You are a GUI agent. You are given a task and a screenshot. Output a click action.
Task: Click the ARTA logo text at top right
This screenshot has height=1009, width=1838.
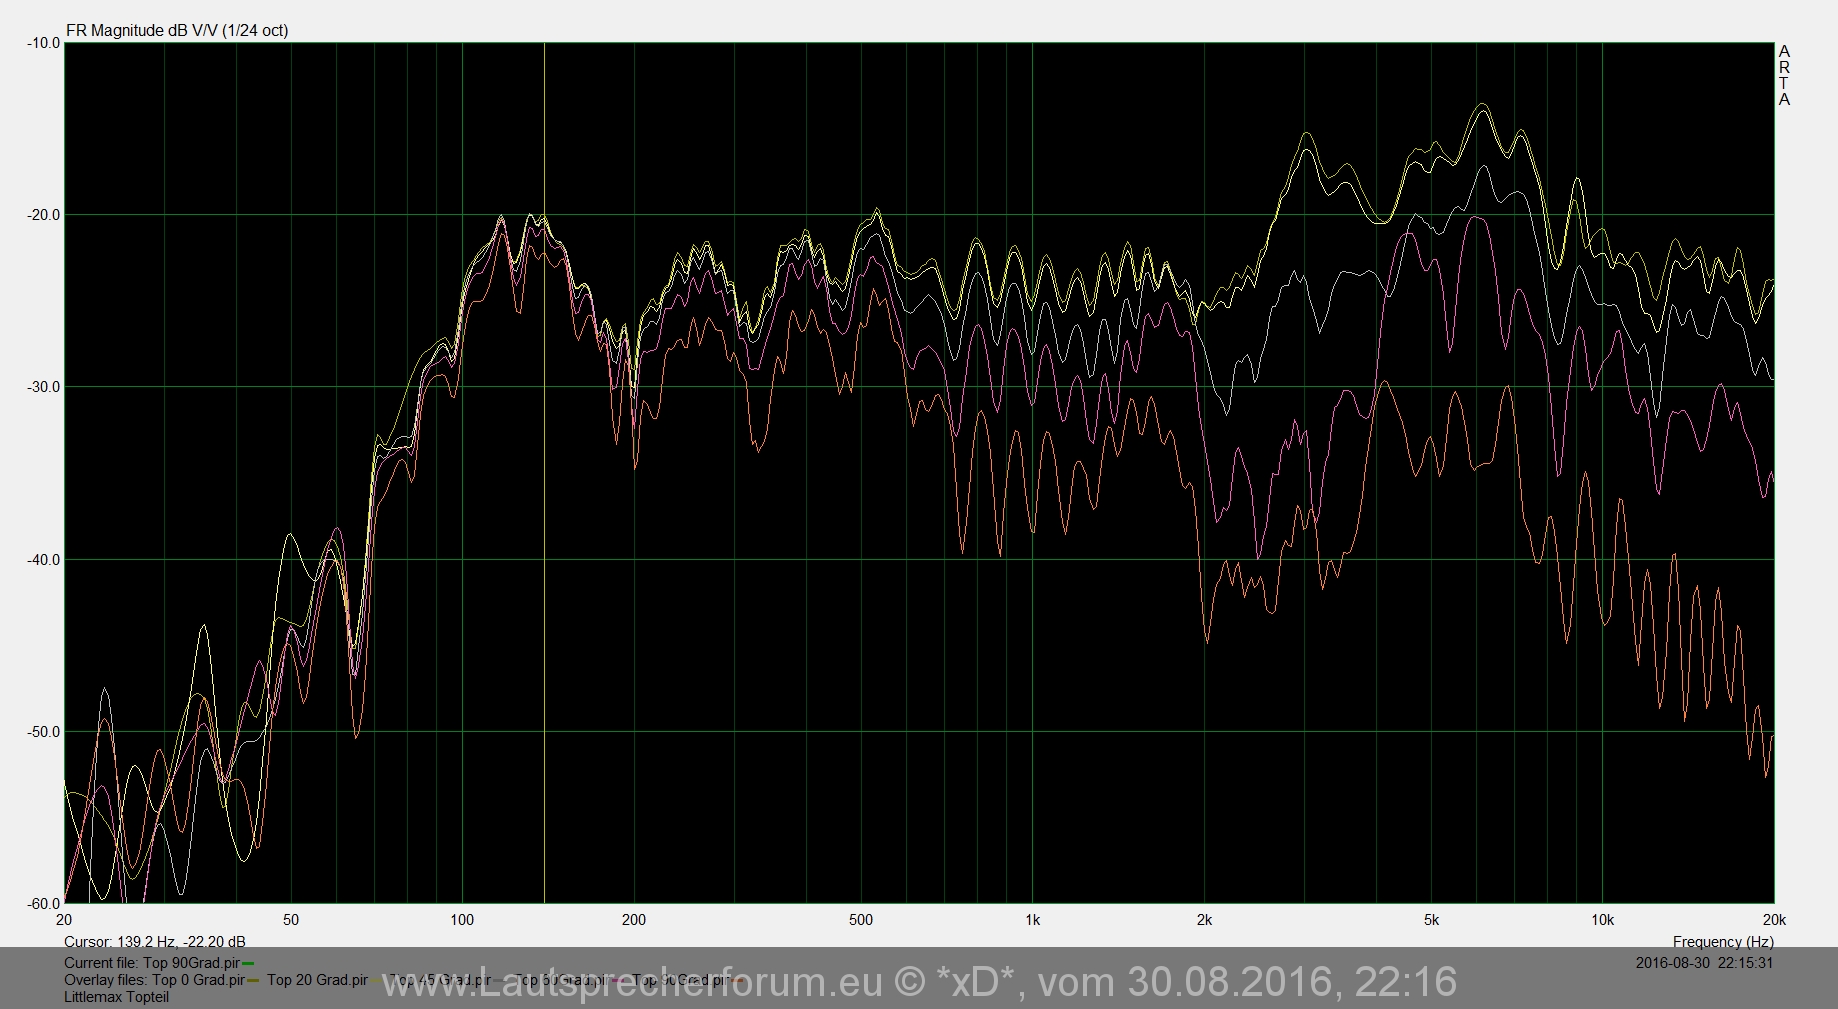coord(1784,75)
